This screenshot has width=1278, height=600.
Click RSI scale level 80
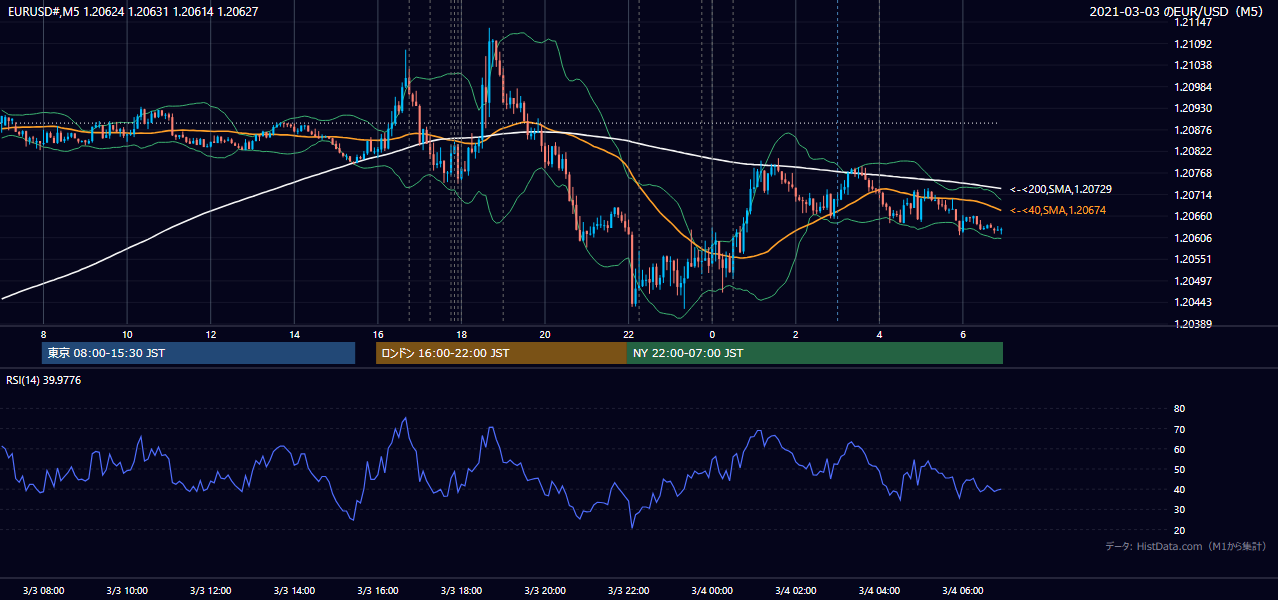1179,409
